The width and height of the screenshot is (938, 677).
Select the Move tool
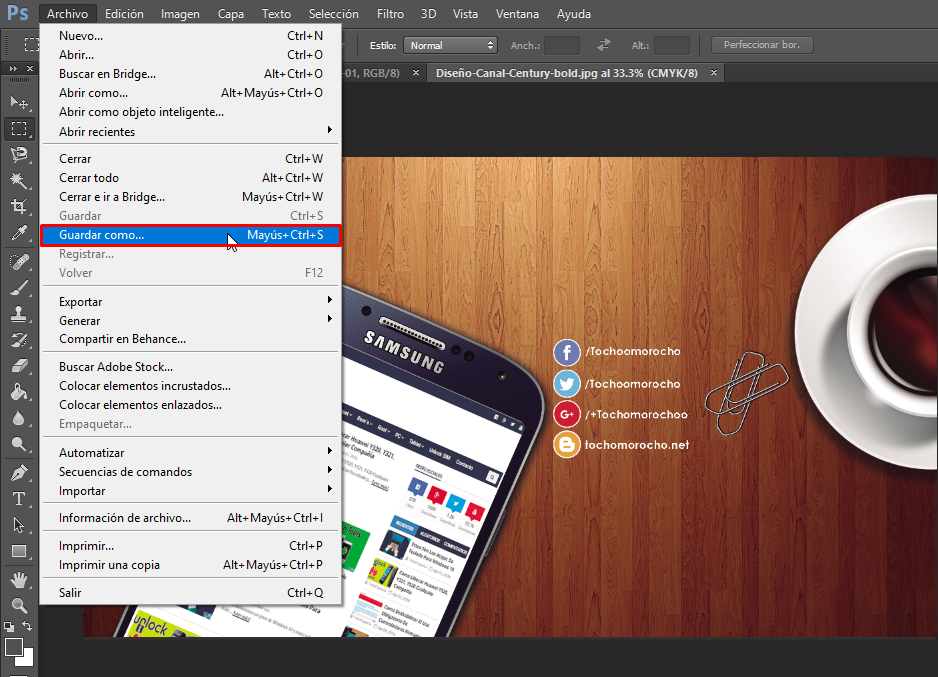click(19, 103)
